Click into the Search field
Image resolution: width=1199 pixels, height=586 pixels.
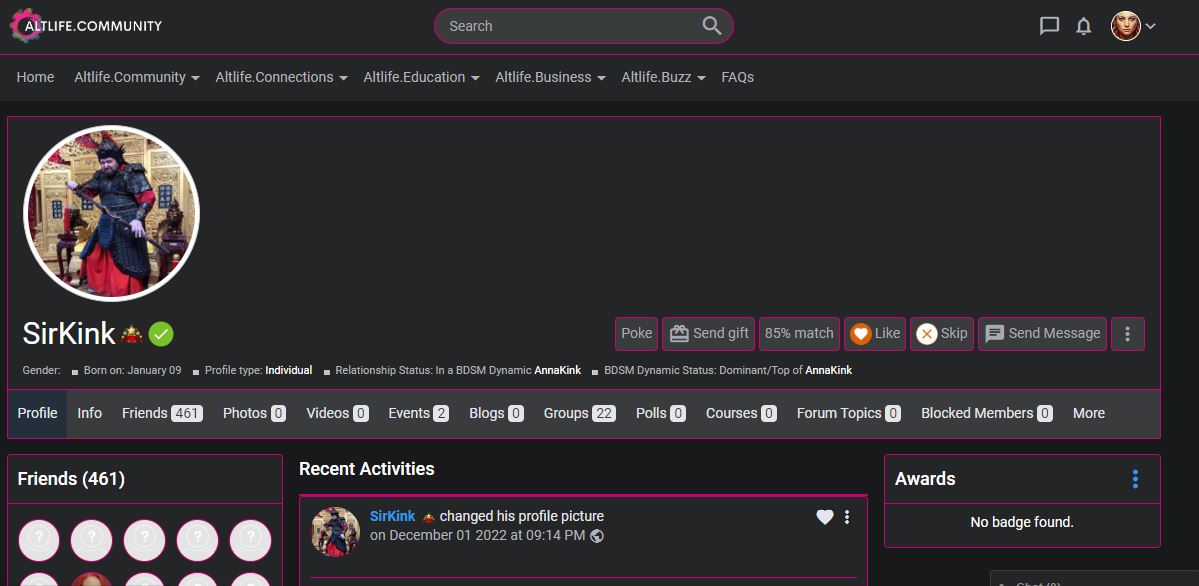(570, 26)
